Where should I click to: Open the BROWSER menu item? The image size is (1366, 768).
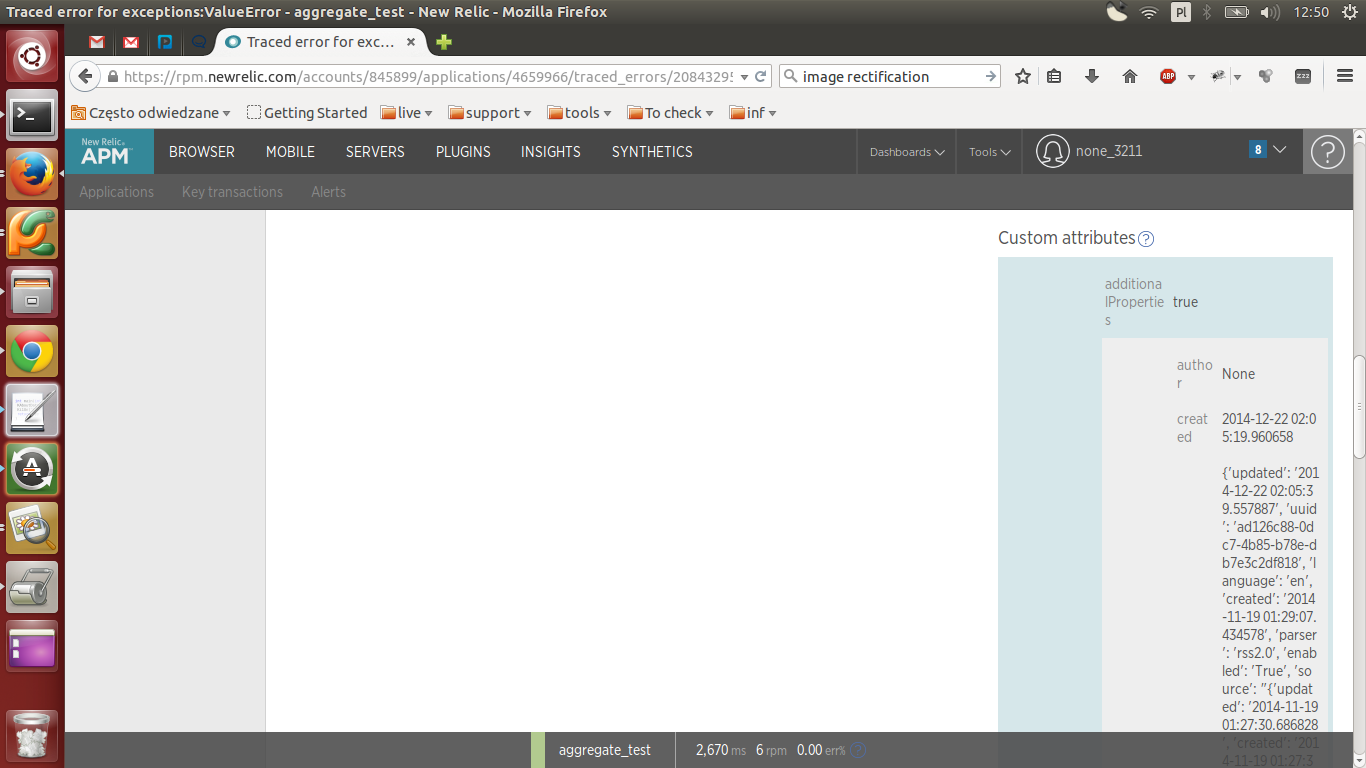(x=202, y=152)
